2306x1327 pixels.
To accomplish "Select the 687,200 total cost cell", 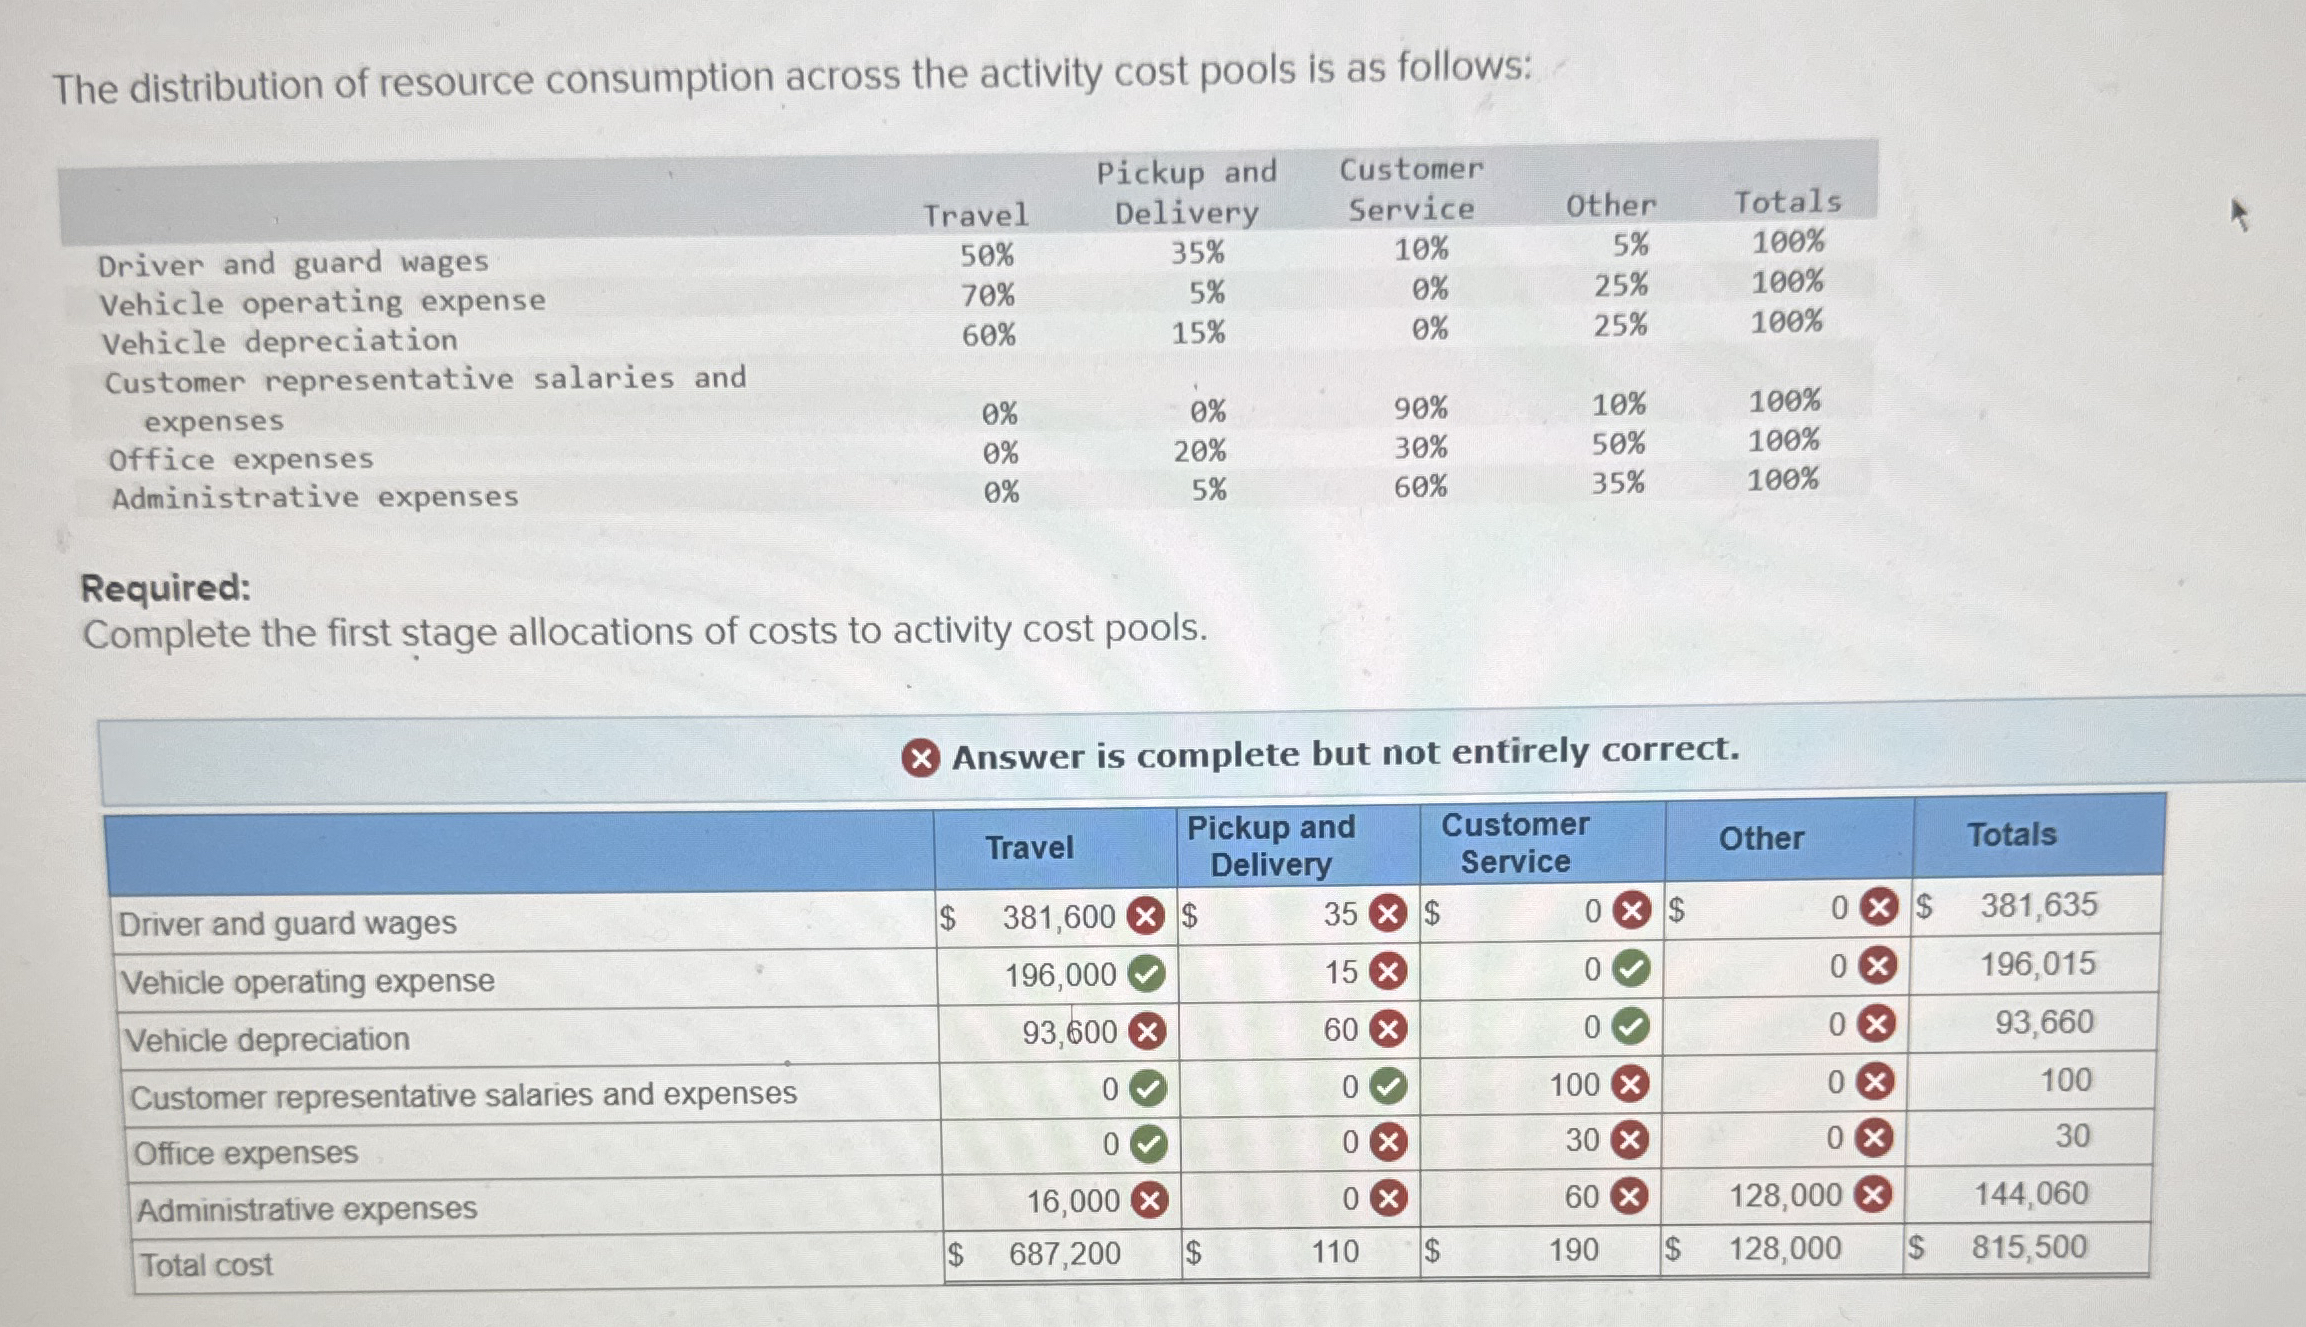I will click(x=1064, y=1254).
